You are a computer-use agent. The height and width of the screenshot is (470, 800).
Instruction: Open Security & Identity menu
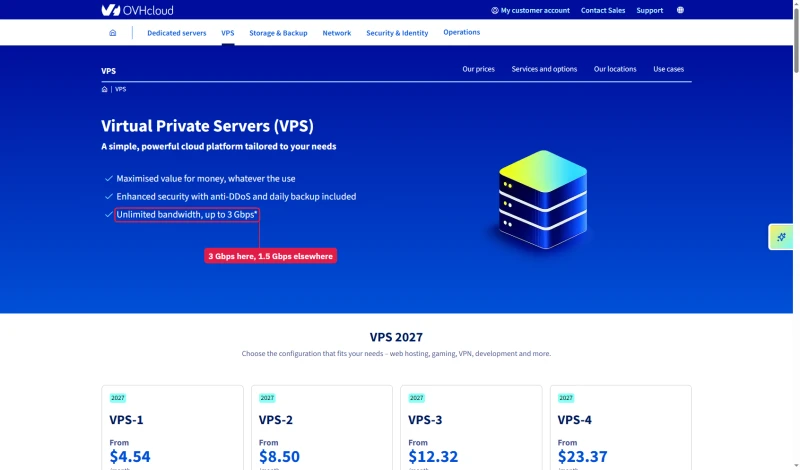(x=397, y=33)
